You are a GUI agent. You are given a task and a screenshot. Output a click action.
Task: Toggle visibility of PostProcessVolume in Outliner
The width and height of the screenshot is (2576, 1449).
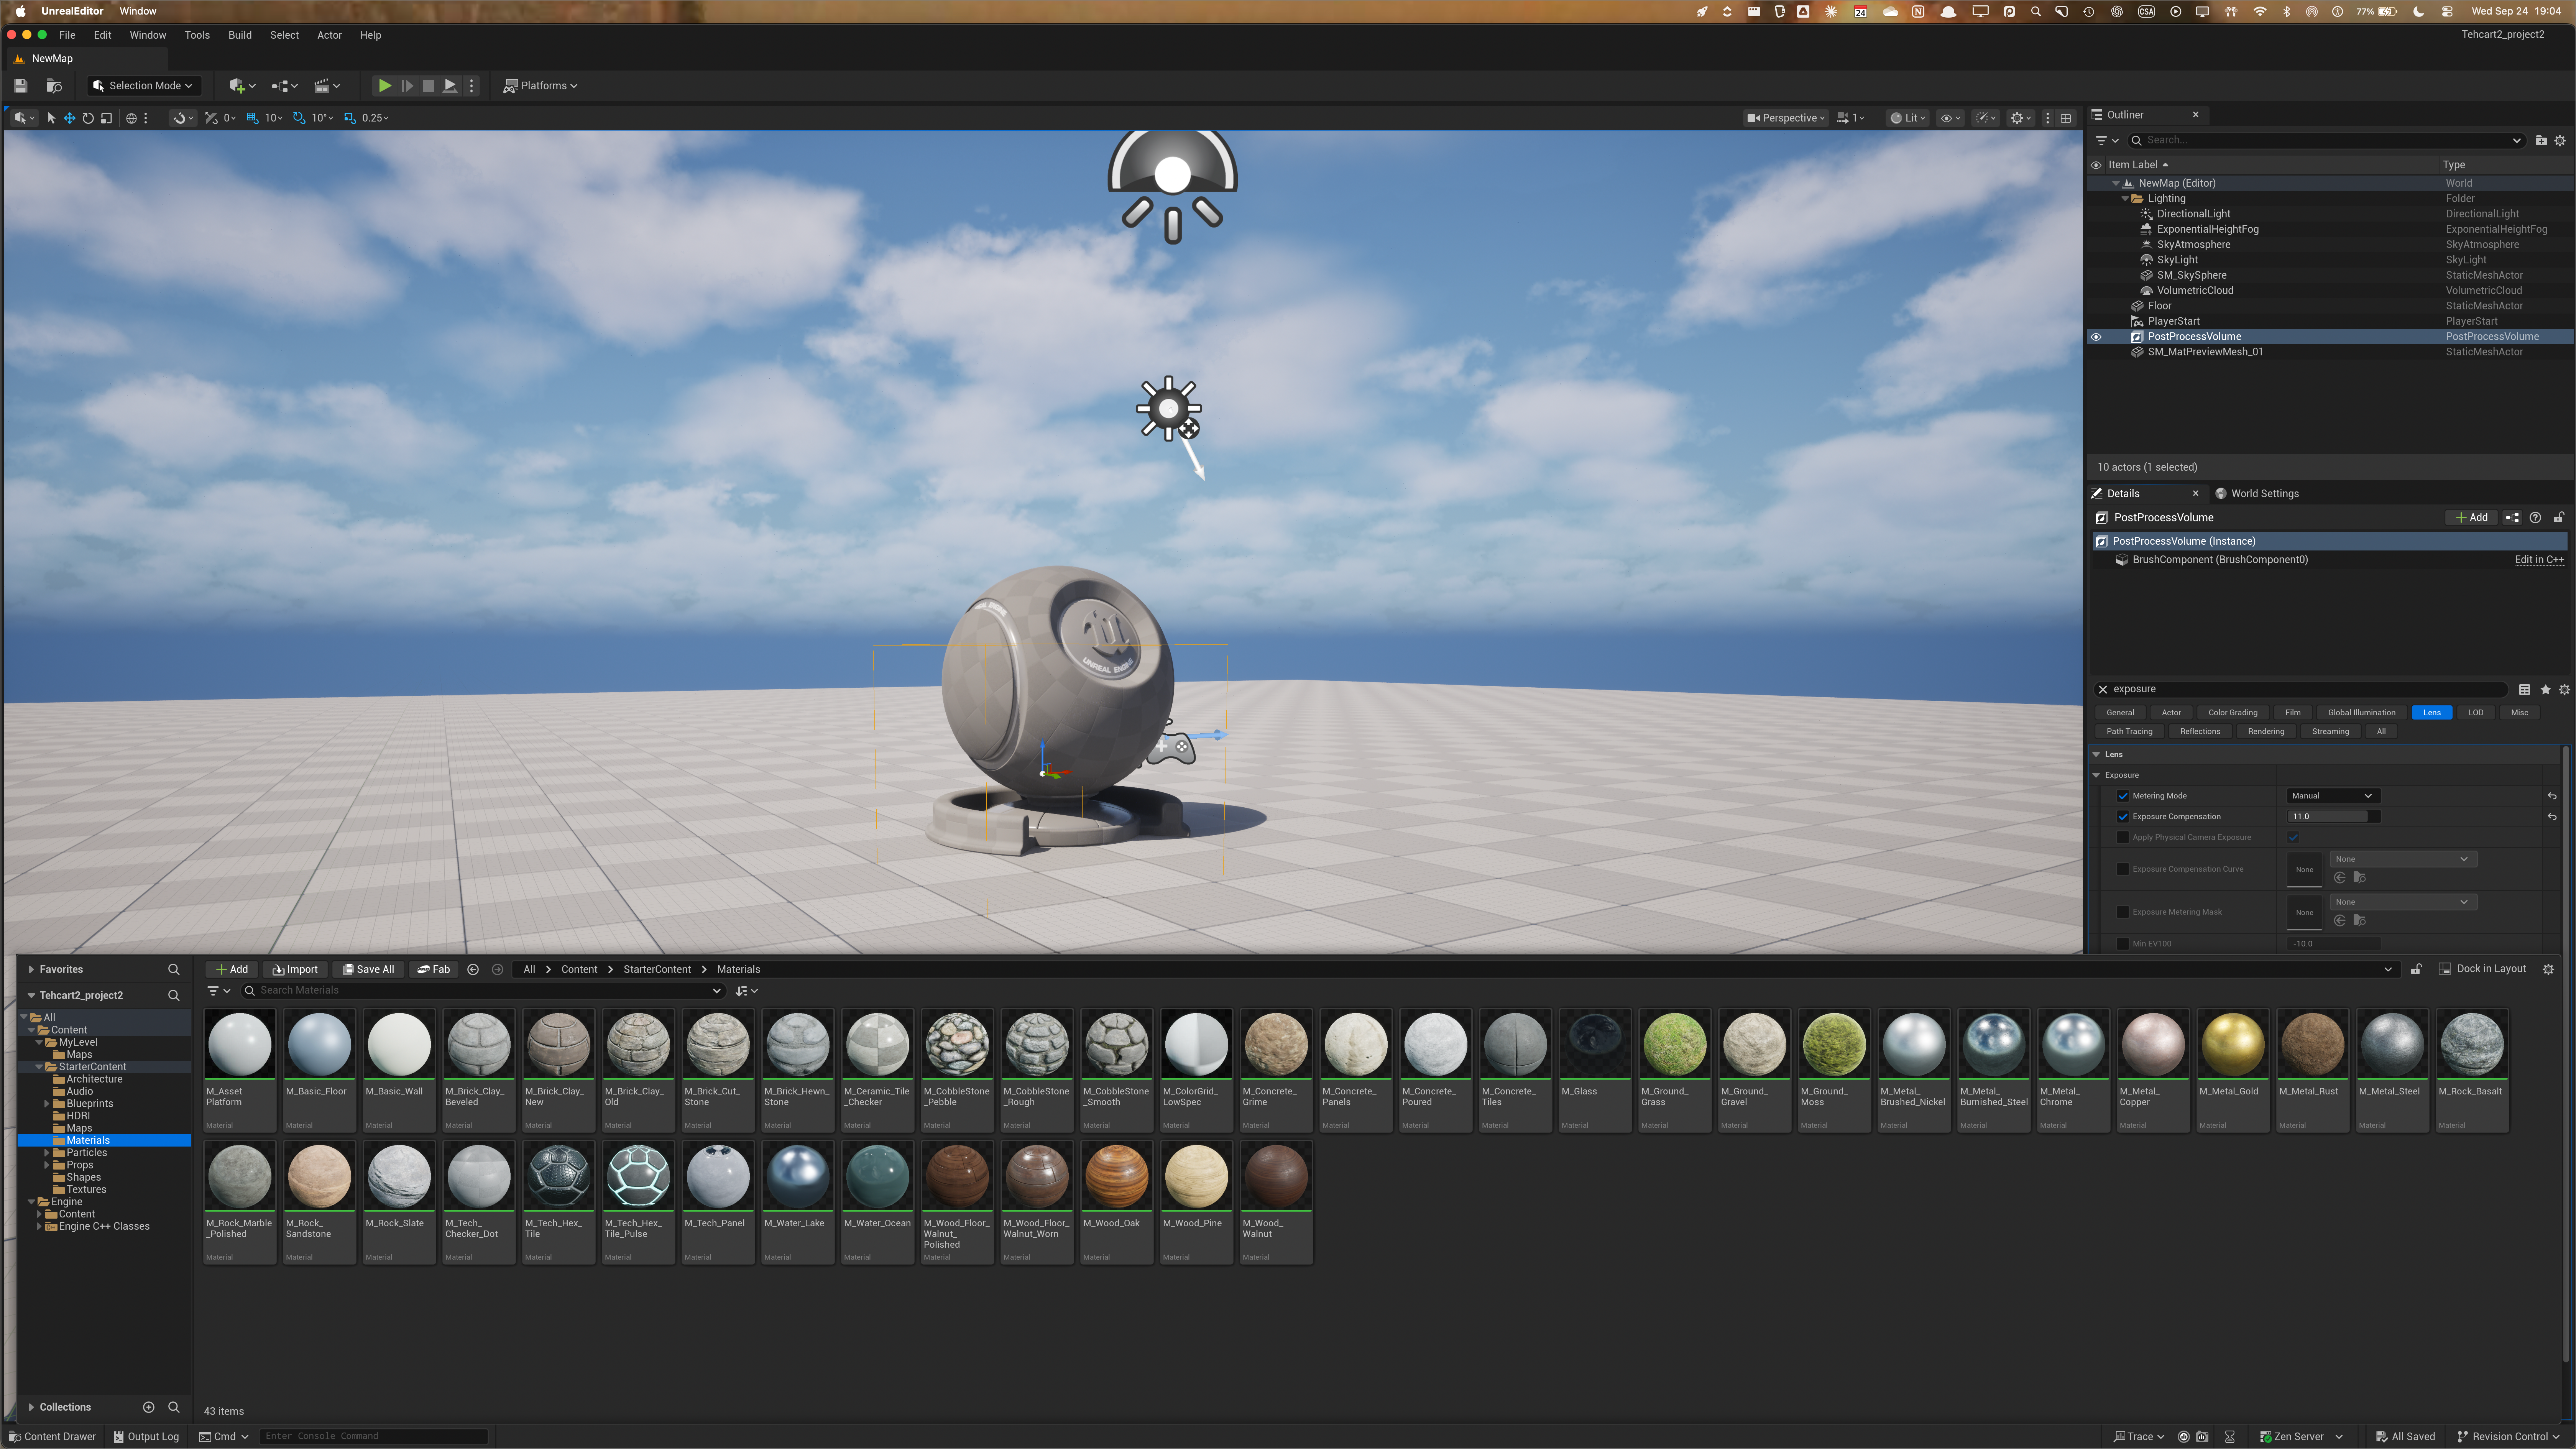pyautogui.click(x=2096, y=337)
